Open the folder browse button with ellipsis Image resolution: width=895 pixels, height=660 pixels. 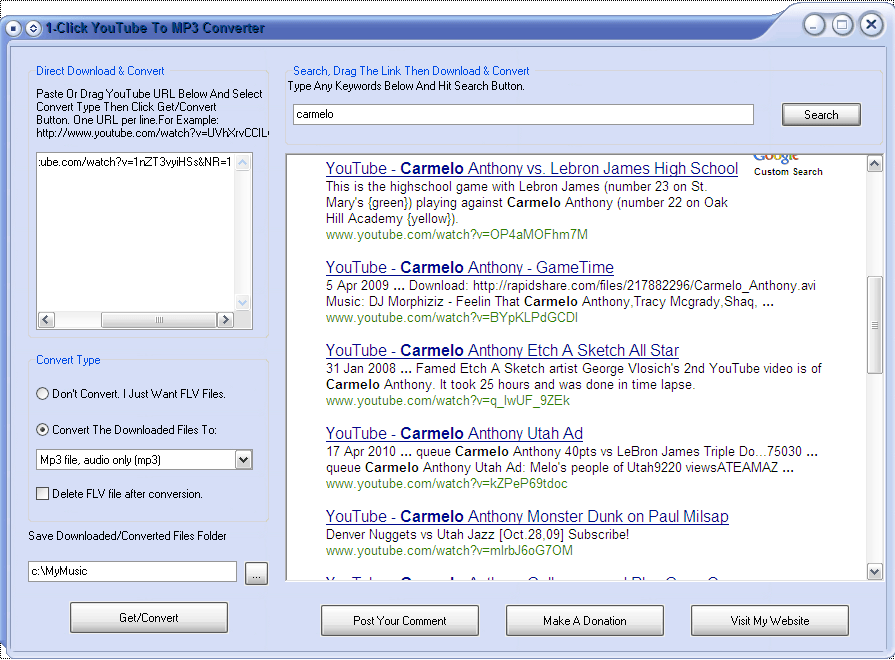click(256, 574)
